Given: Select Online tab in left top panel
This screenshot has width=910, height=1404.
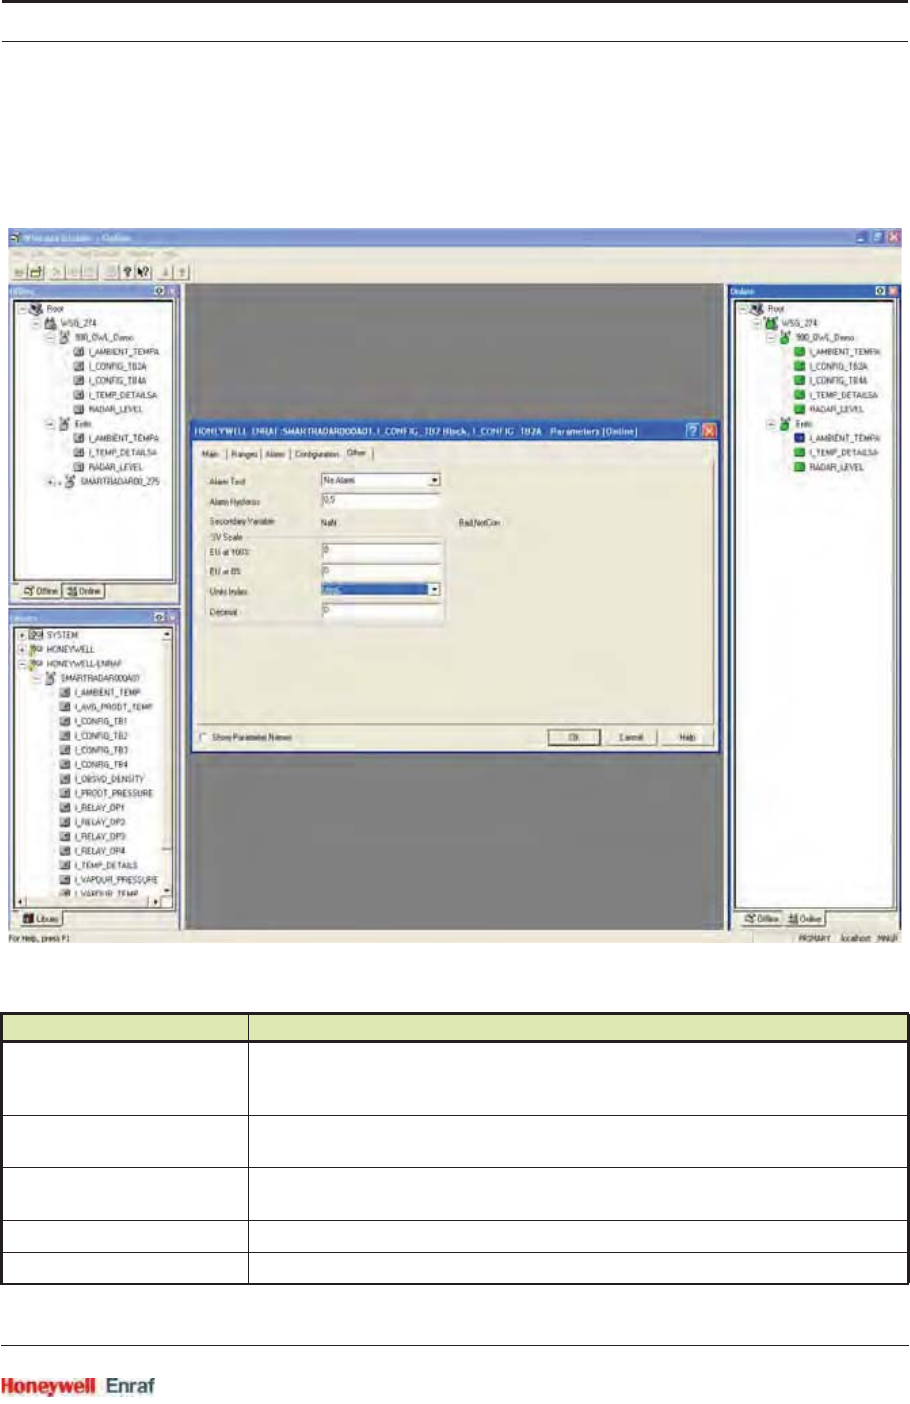Looking at the screenshot, I should 84,591.
